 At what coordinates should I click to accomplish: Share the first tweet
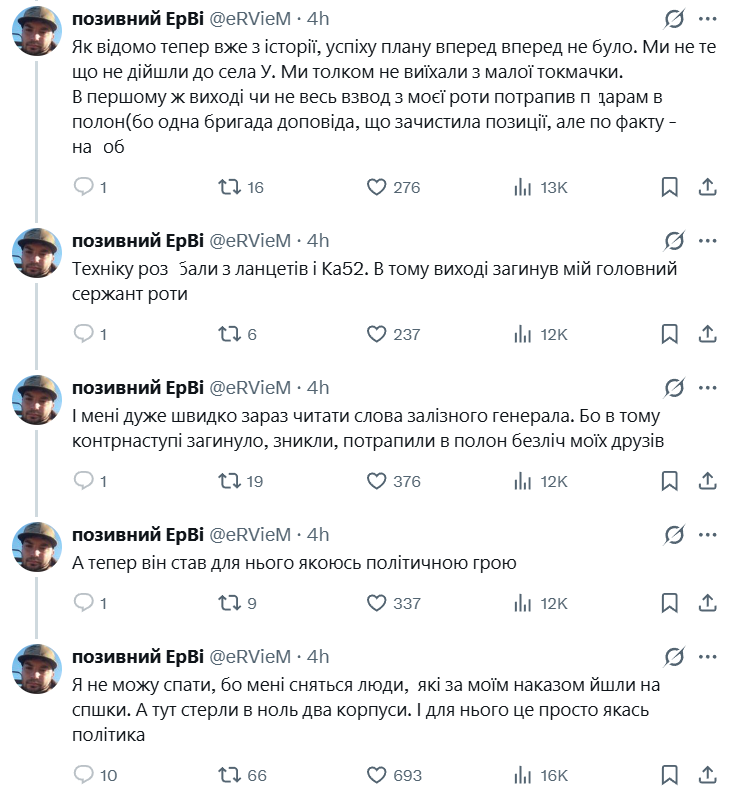click(x=707, y=187)
